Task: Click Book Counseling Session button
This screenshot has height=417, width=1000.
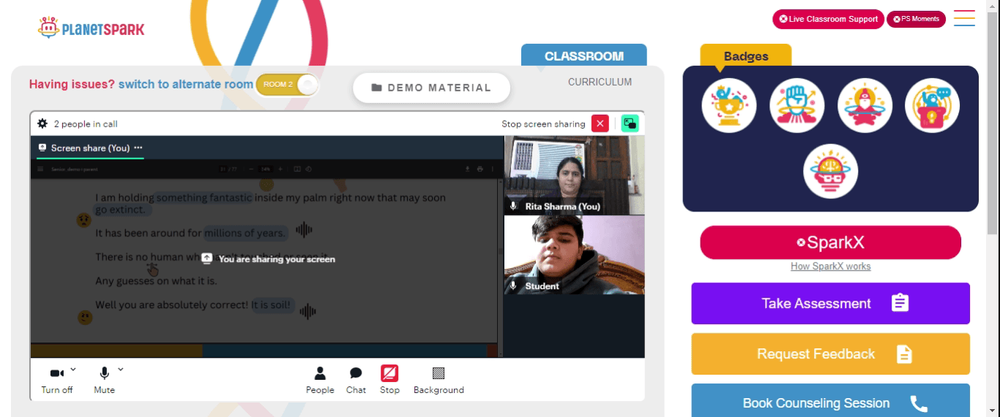Action: pyautogui.click(x=830, y=400)
